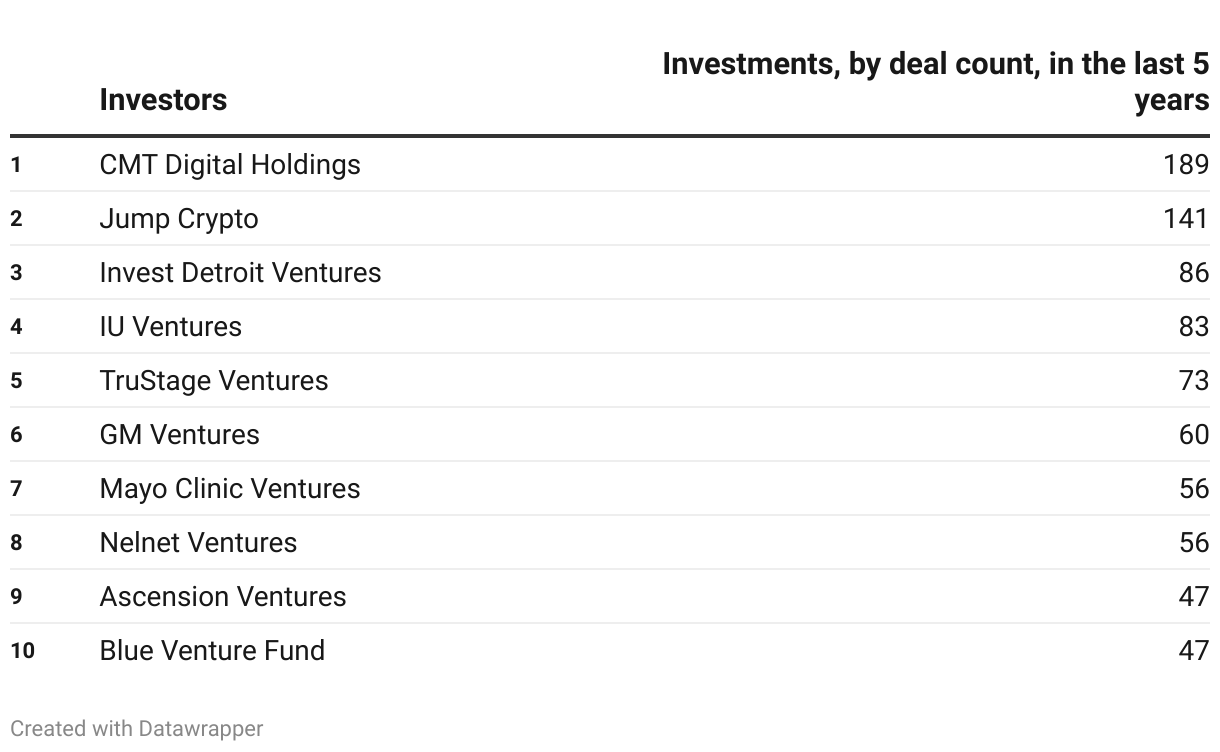Click rank number 10
This screenshot has height=752, width=1220.
click(x=22, y=651)
